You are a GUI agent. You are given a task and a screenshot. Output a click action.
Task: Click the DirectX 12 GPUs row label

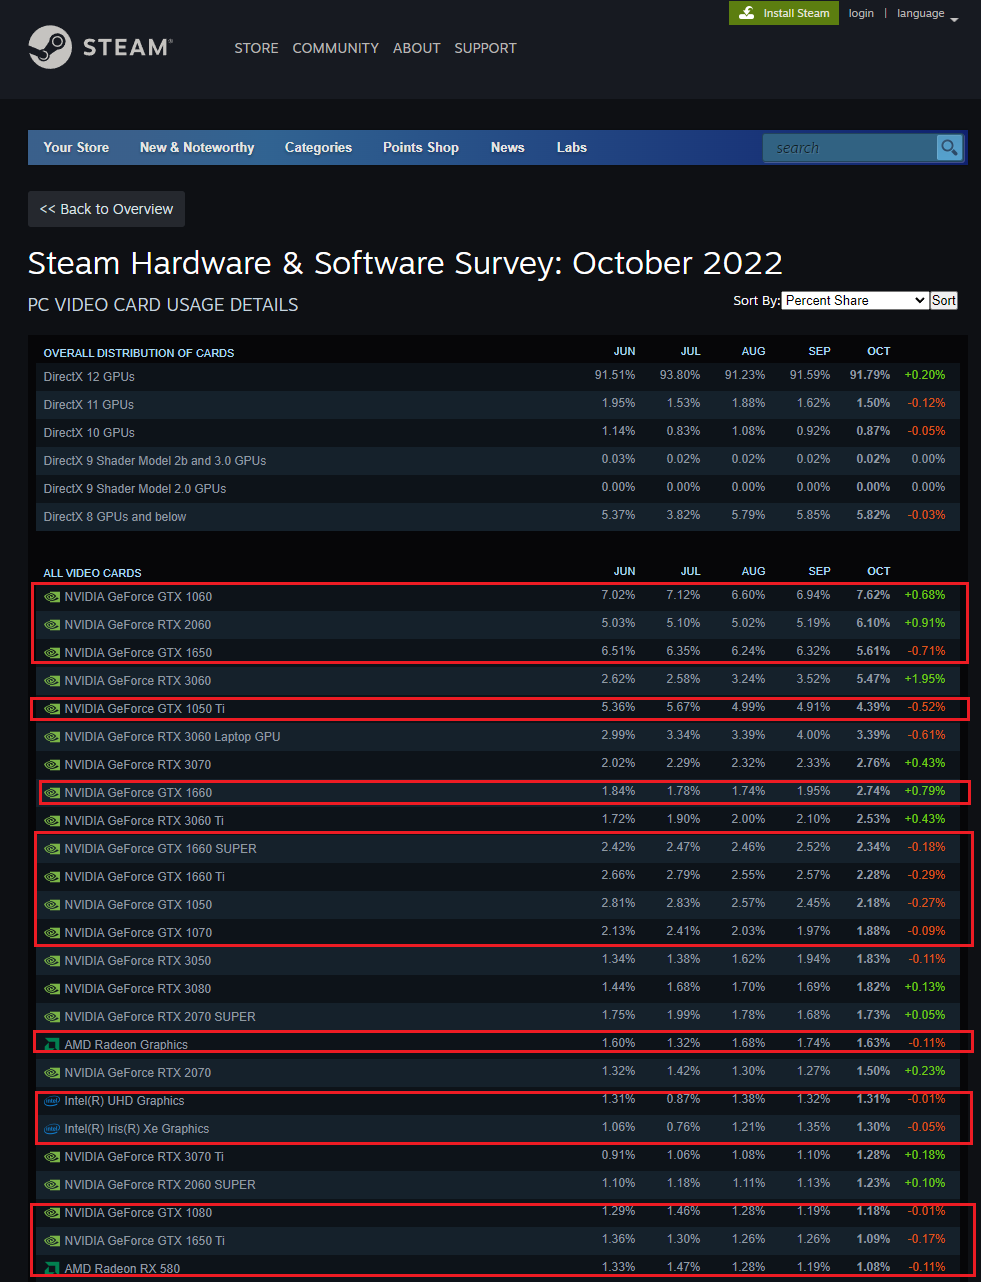coord(89,377)
